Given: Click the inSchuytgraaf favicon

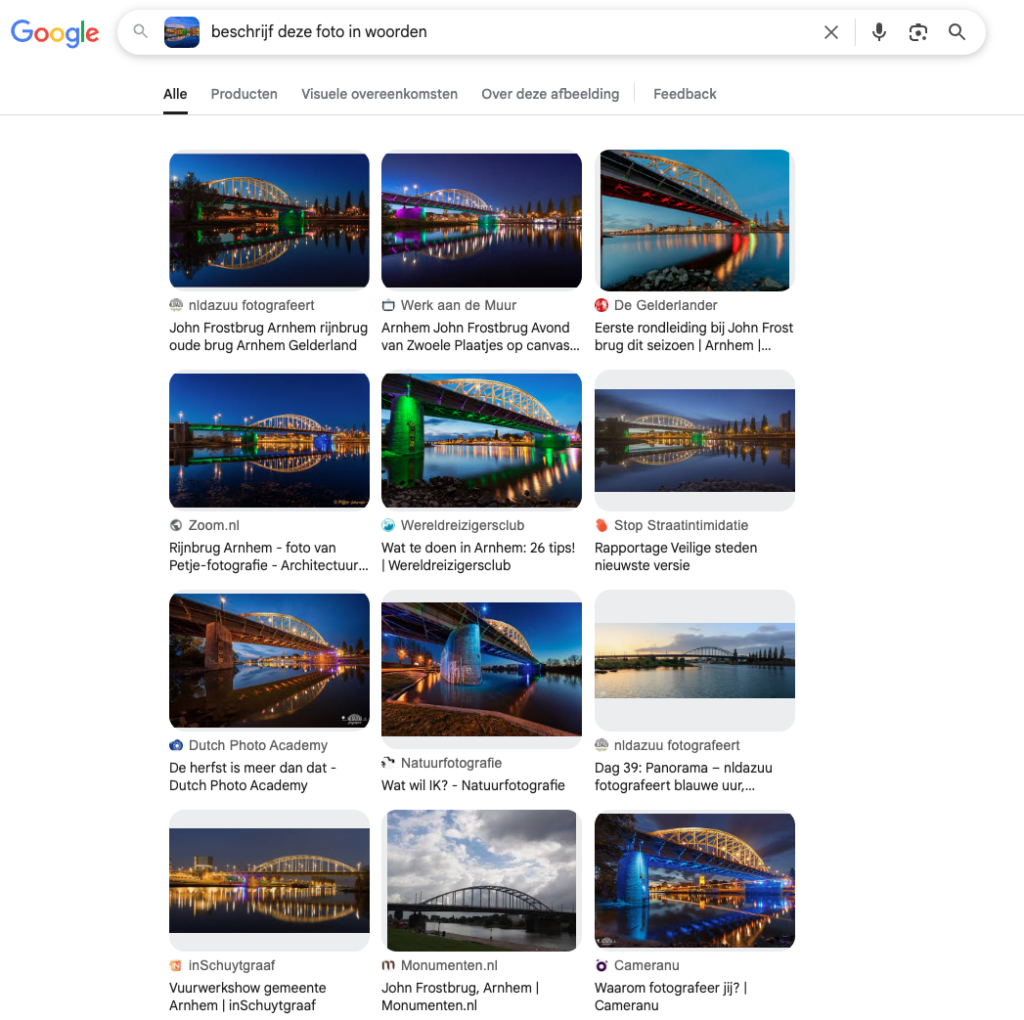Looking at the screenshot, I should (176, 965).
